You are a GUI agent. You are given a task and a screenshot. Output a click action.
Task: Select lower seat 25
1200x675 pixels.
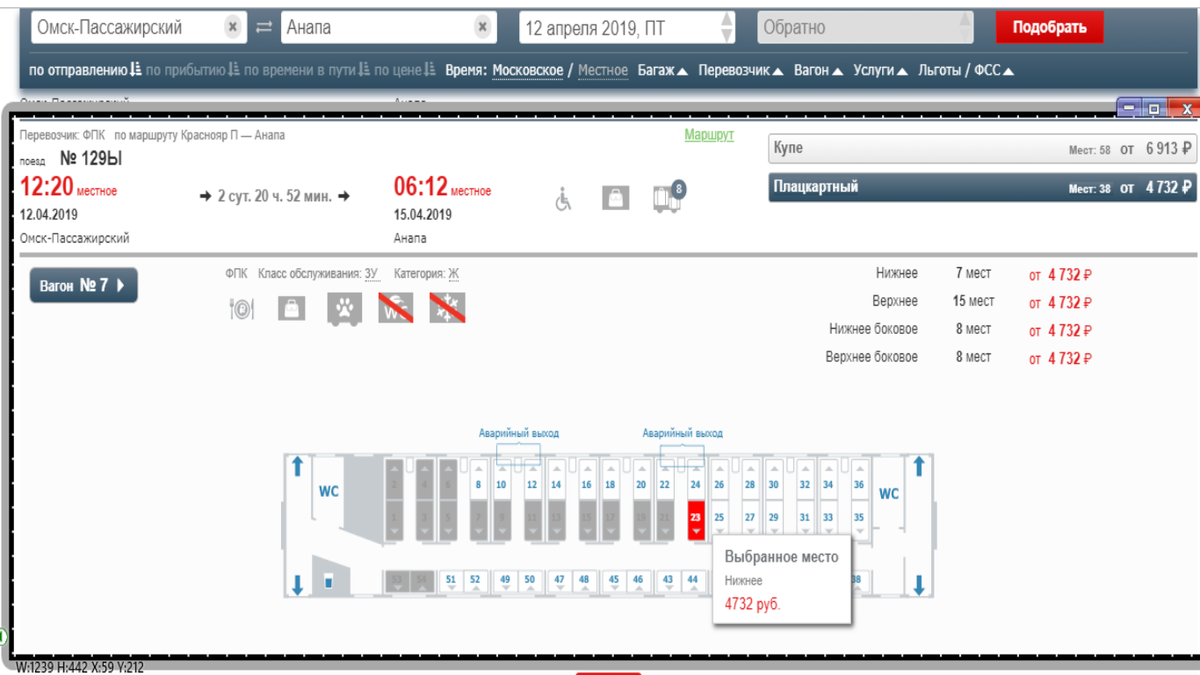[x=719, y=520]
